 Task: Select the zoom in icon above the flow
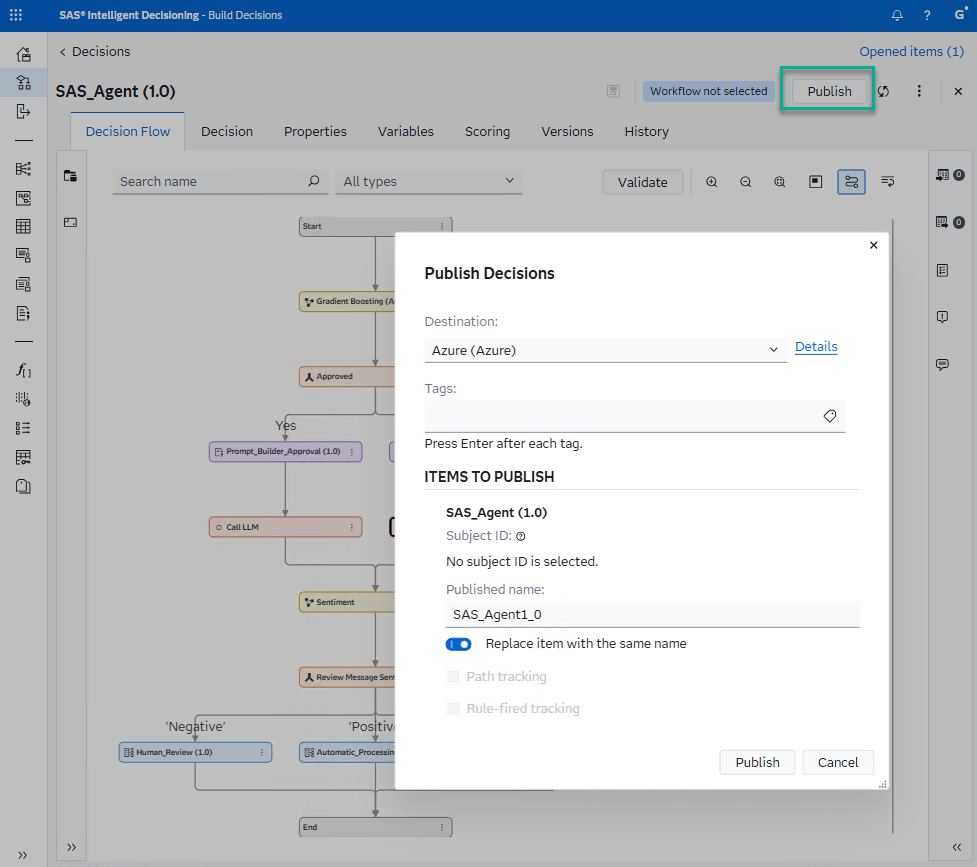point(711,182)
